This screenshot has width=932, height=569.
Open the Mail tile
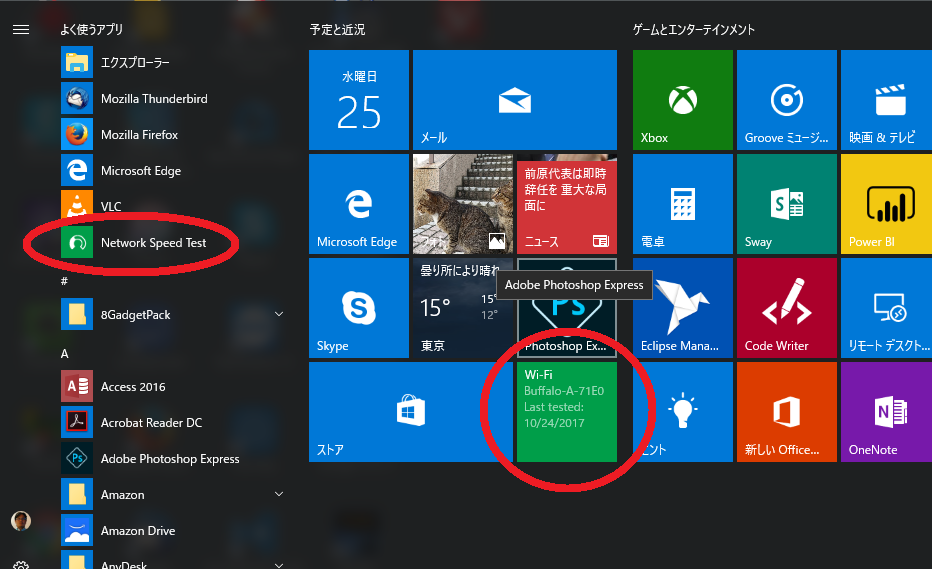515,100
